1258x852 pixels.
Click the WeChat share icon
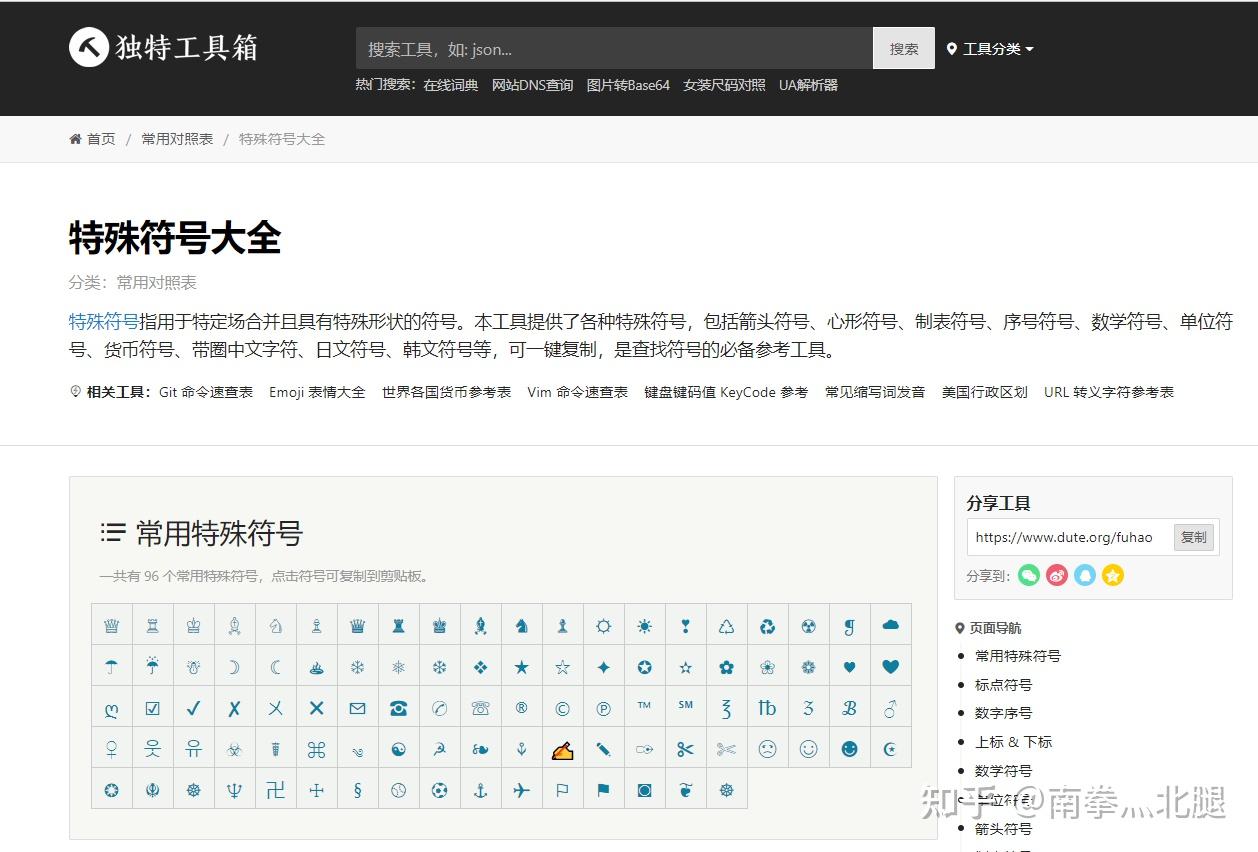[1028, 575]
